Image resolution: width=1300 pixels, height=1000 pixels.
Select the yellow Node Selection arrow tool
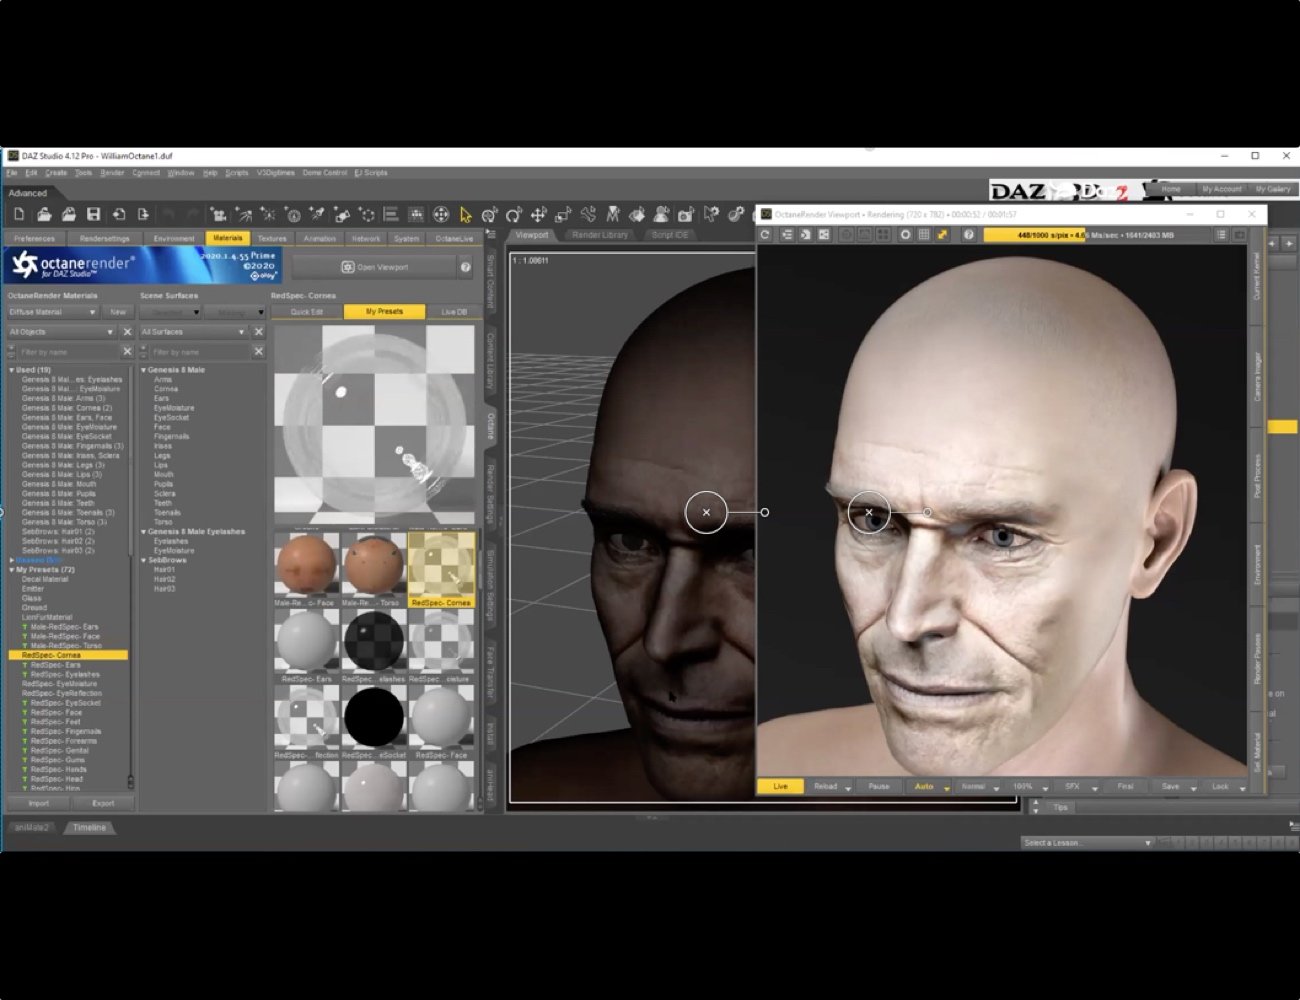[x=465, y=214]
